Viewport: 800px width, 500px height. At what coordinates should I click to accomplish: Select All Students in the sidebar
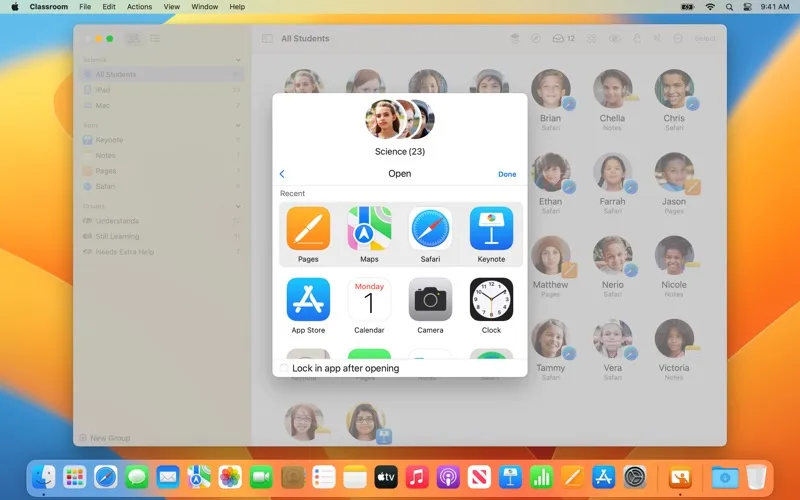(x=162, y=74)
